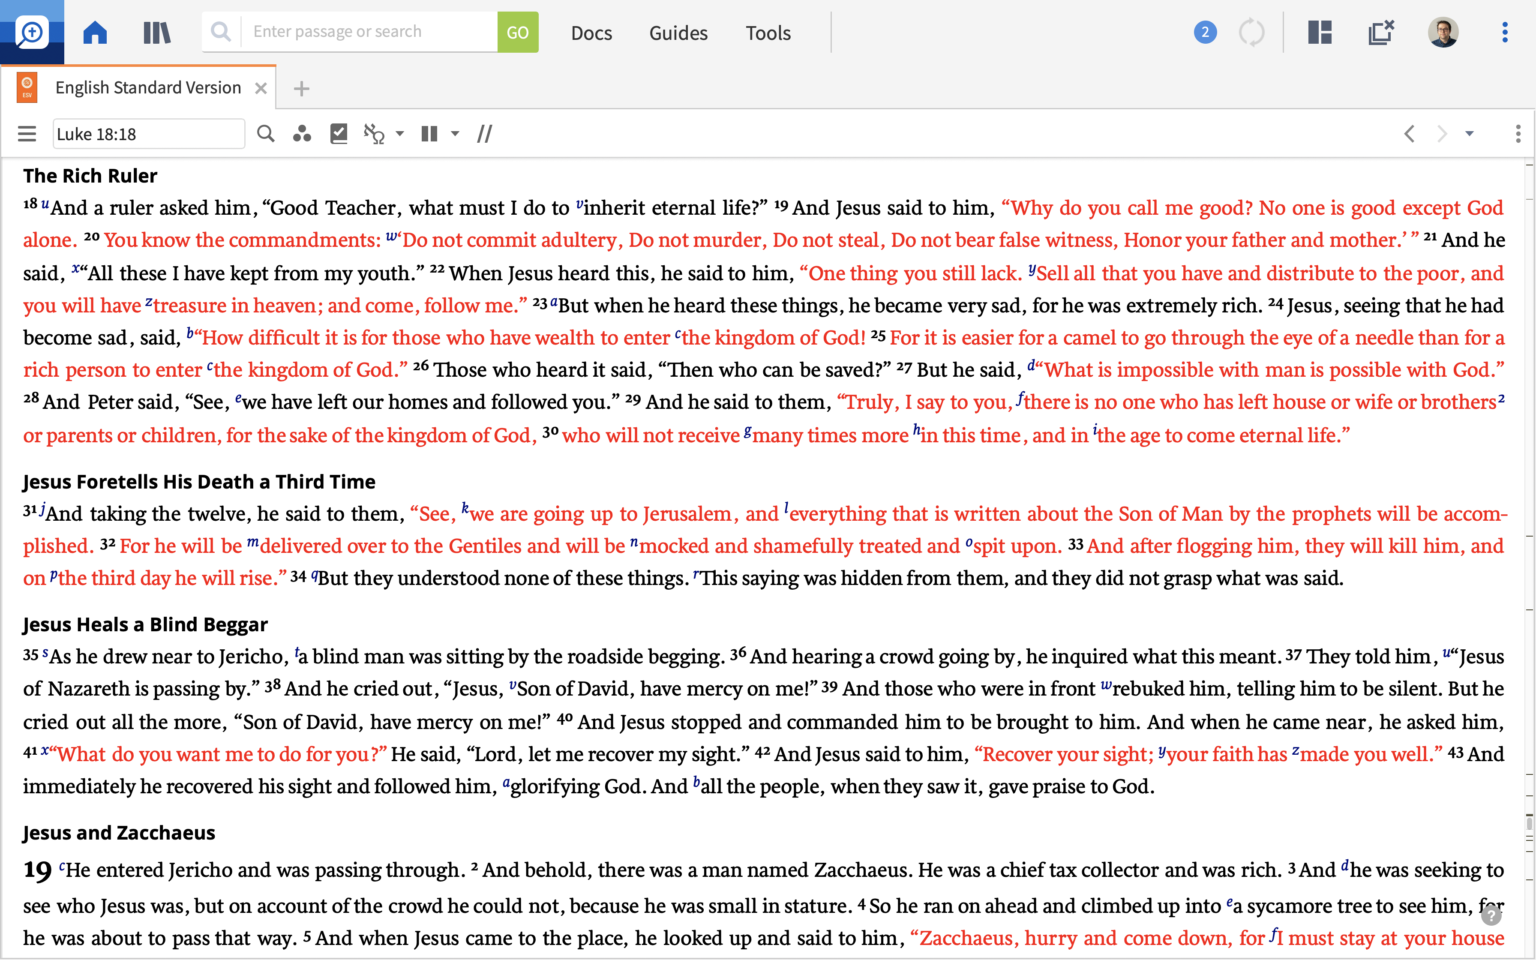
Task: Click the user account avatar
Action: 1443,32
